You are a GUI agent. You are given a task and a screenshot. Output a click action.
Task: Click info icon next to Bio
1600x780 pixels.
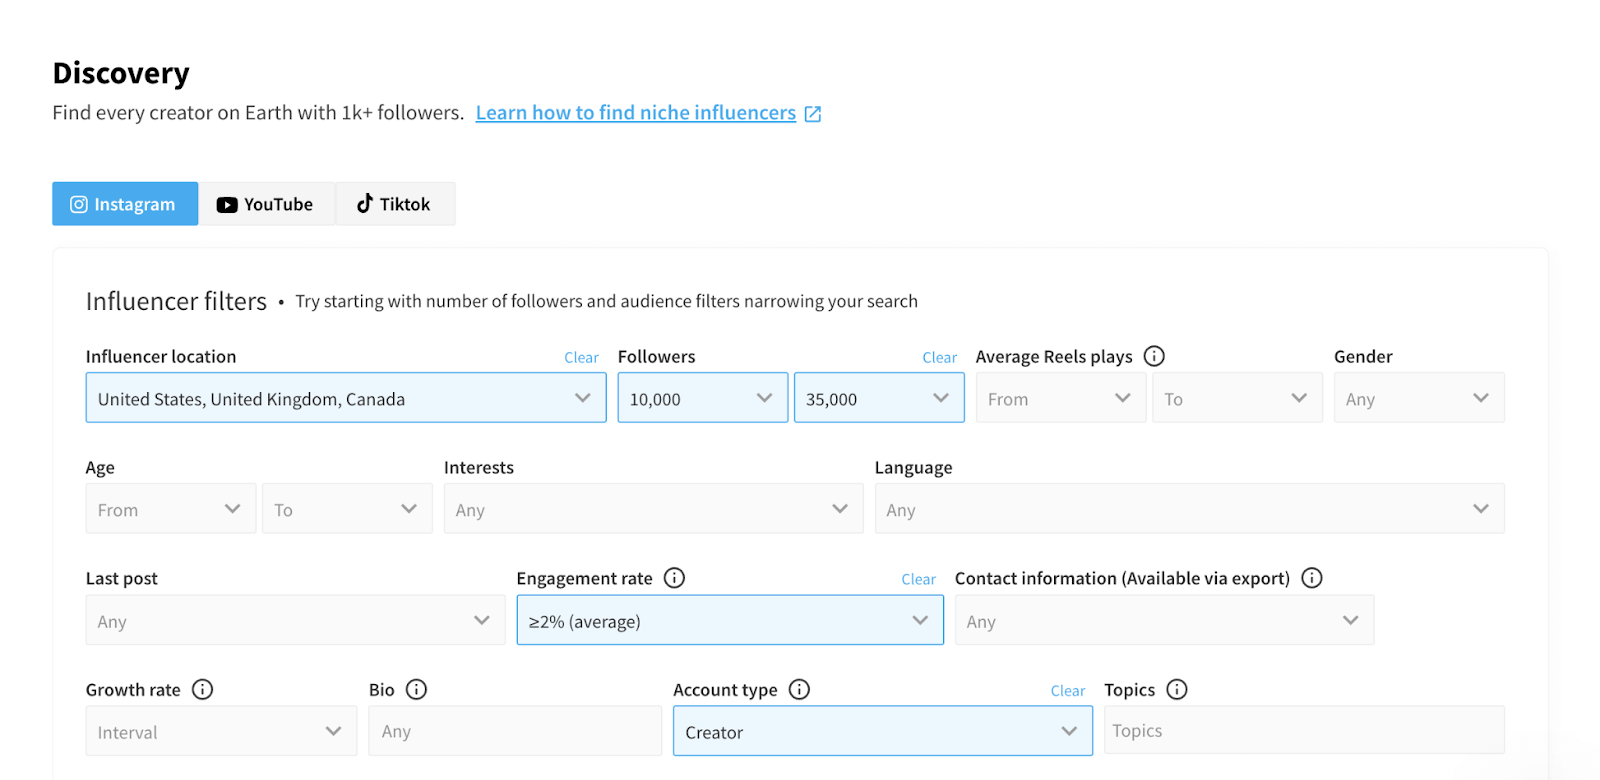pyautogui.click(x=417, y=689)
